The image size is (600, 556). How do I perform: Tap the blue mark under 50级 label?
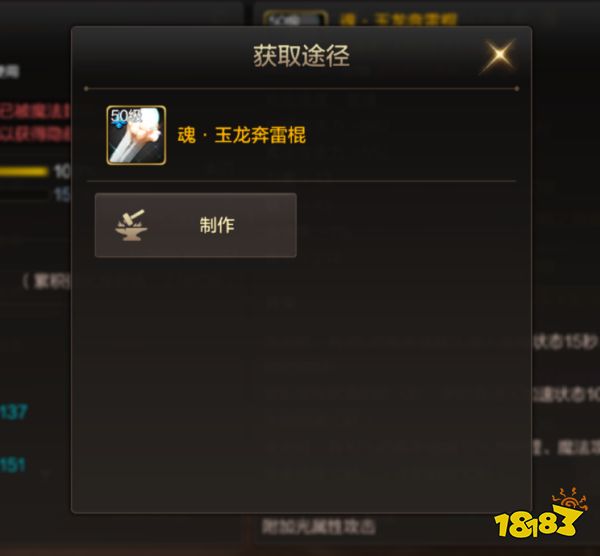click(120, 124)
